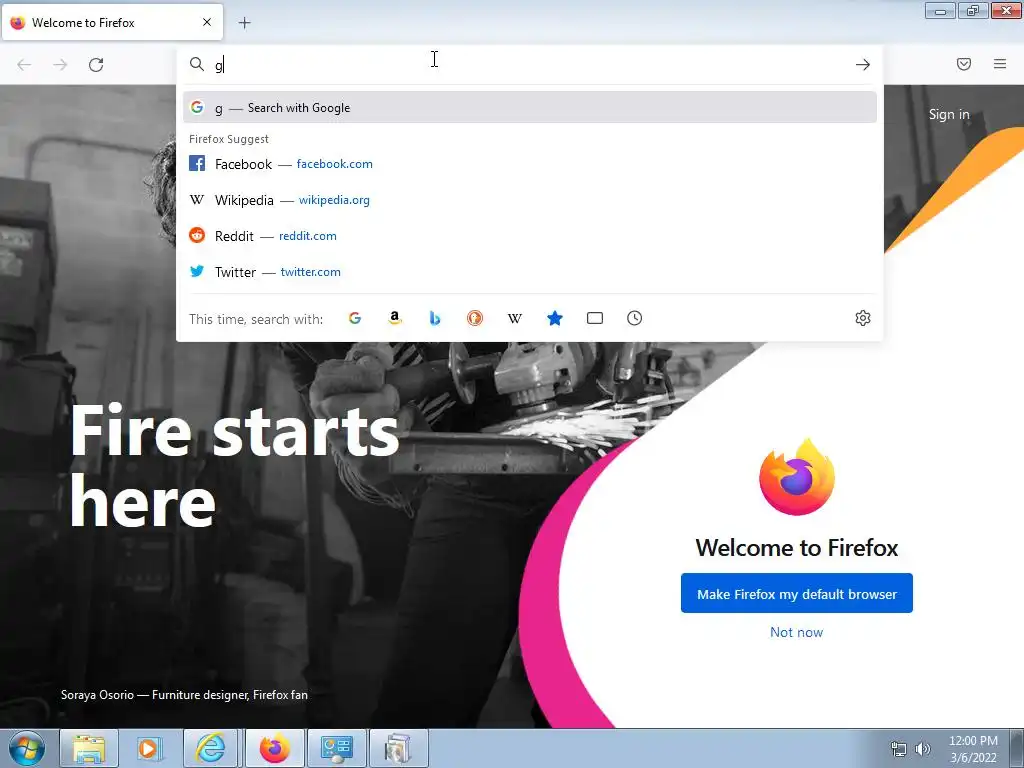Open Internet Explorer from the taskbar
Screen dimensions: 1024x768
(210, 748)
